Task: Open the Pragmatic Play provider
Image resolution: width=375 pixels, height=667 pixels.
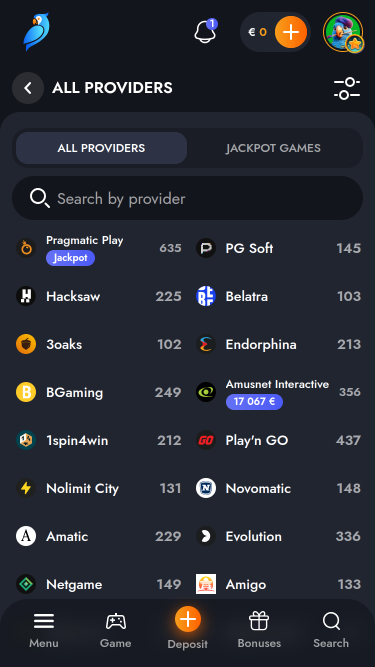Action: click(99, 248)
